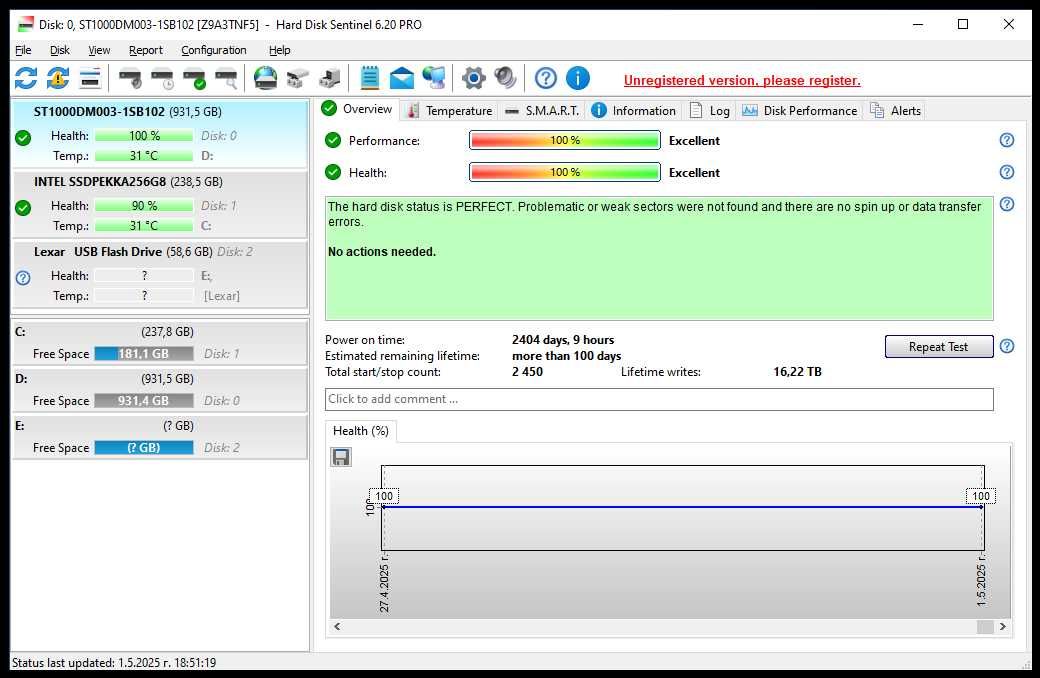Screen dimensions: 1040x678
Task: Click the C: drive free space bar
Action: pos(144,354)
